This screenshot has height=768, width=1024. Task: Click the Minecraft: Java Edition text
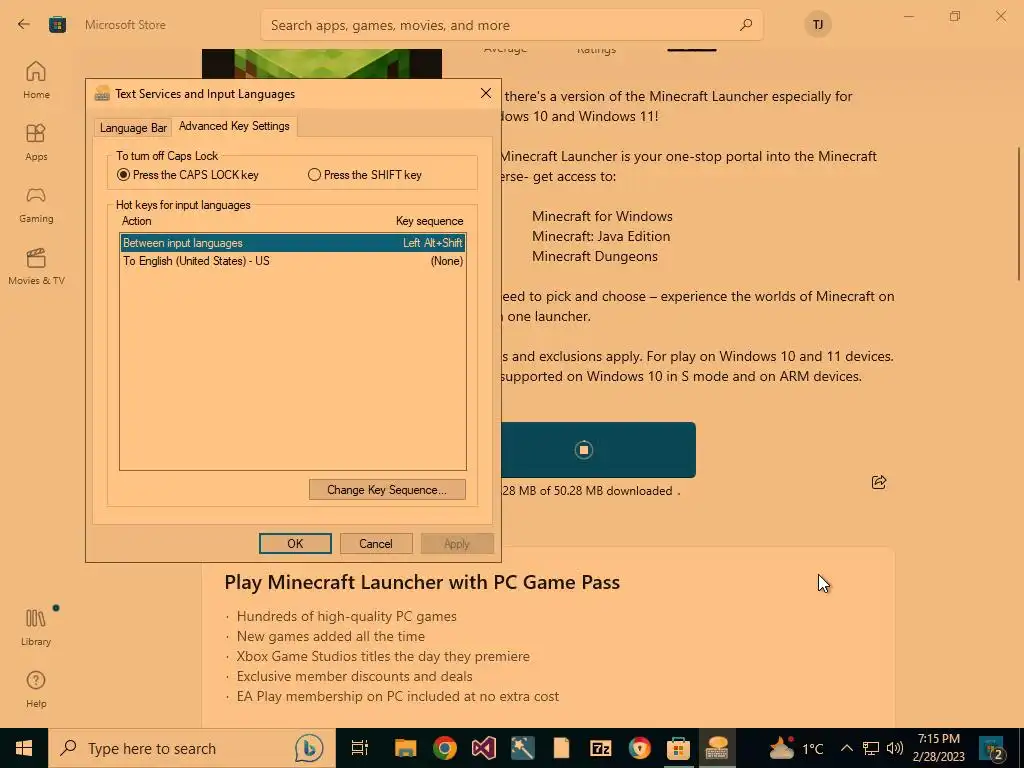[601, 236]
